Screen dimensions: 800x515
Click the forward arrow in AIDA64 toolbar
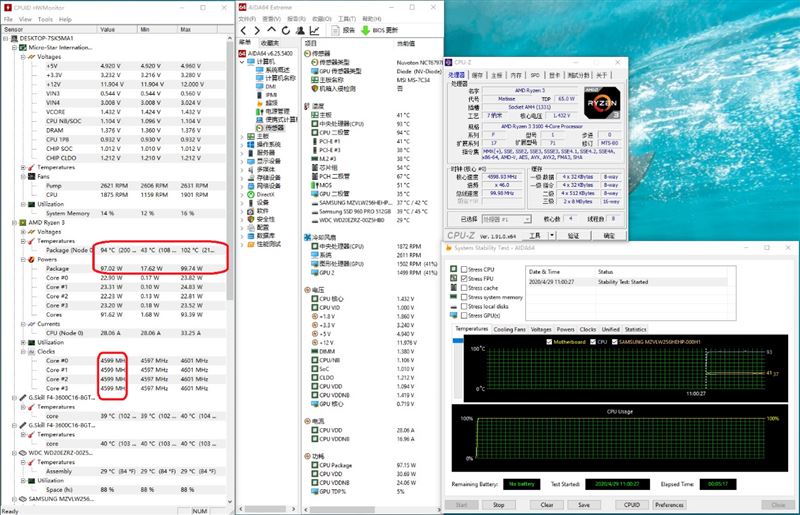click(257, 31)
